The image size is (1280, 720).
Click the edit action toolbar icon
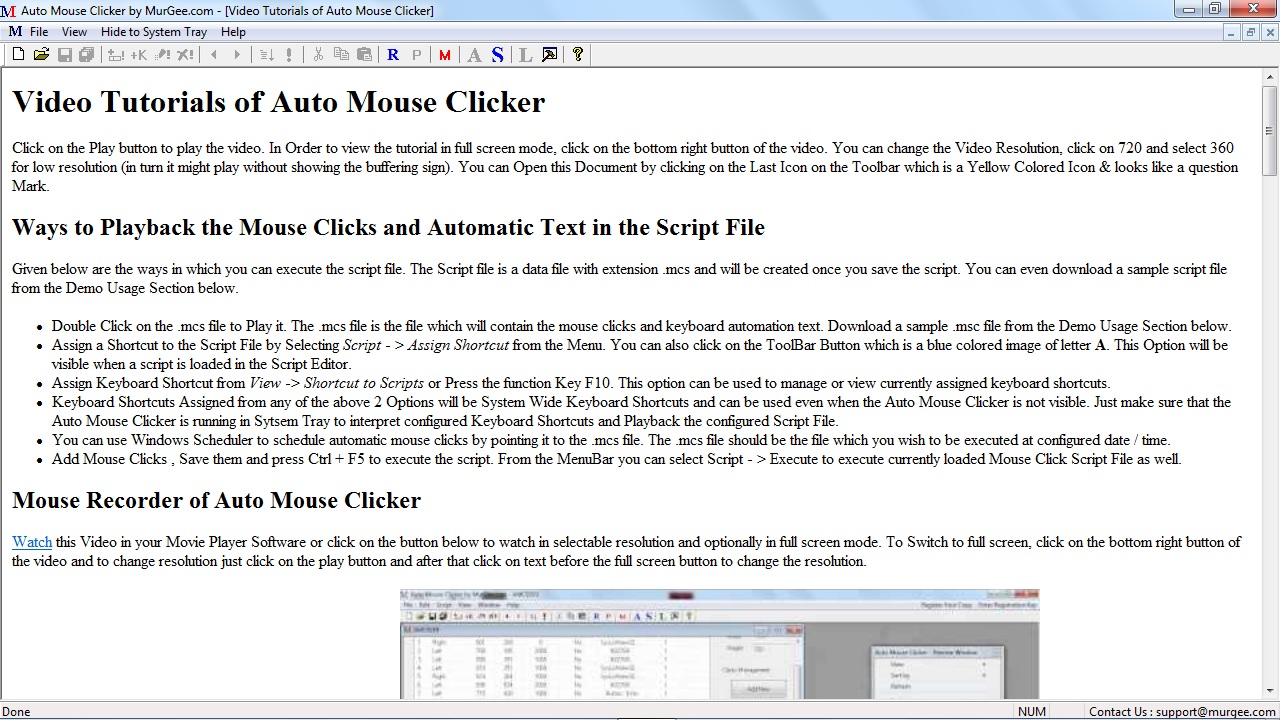tap(162, 55)
